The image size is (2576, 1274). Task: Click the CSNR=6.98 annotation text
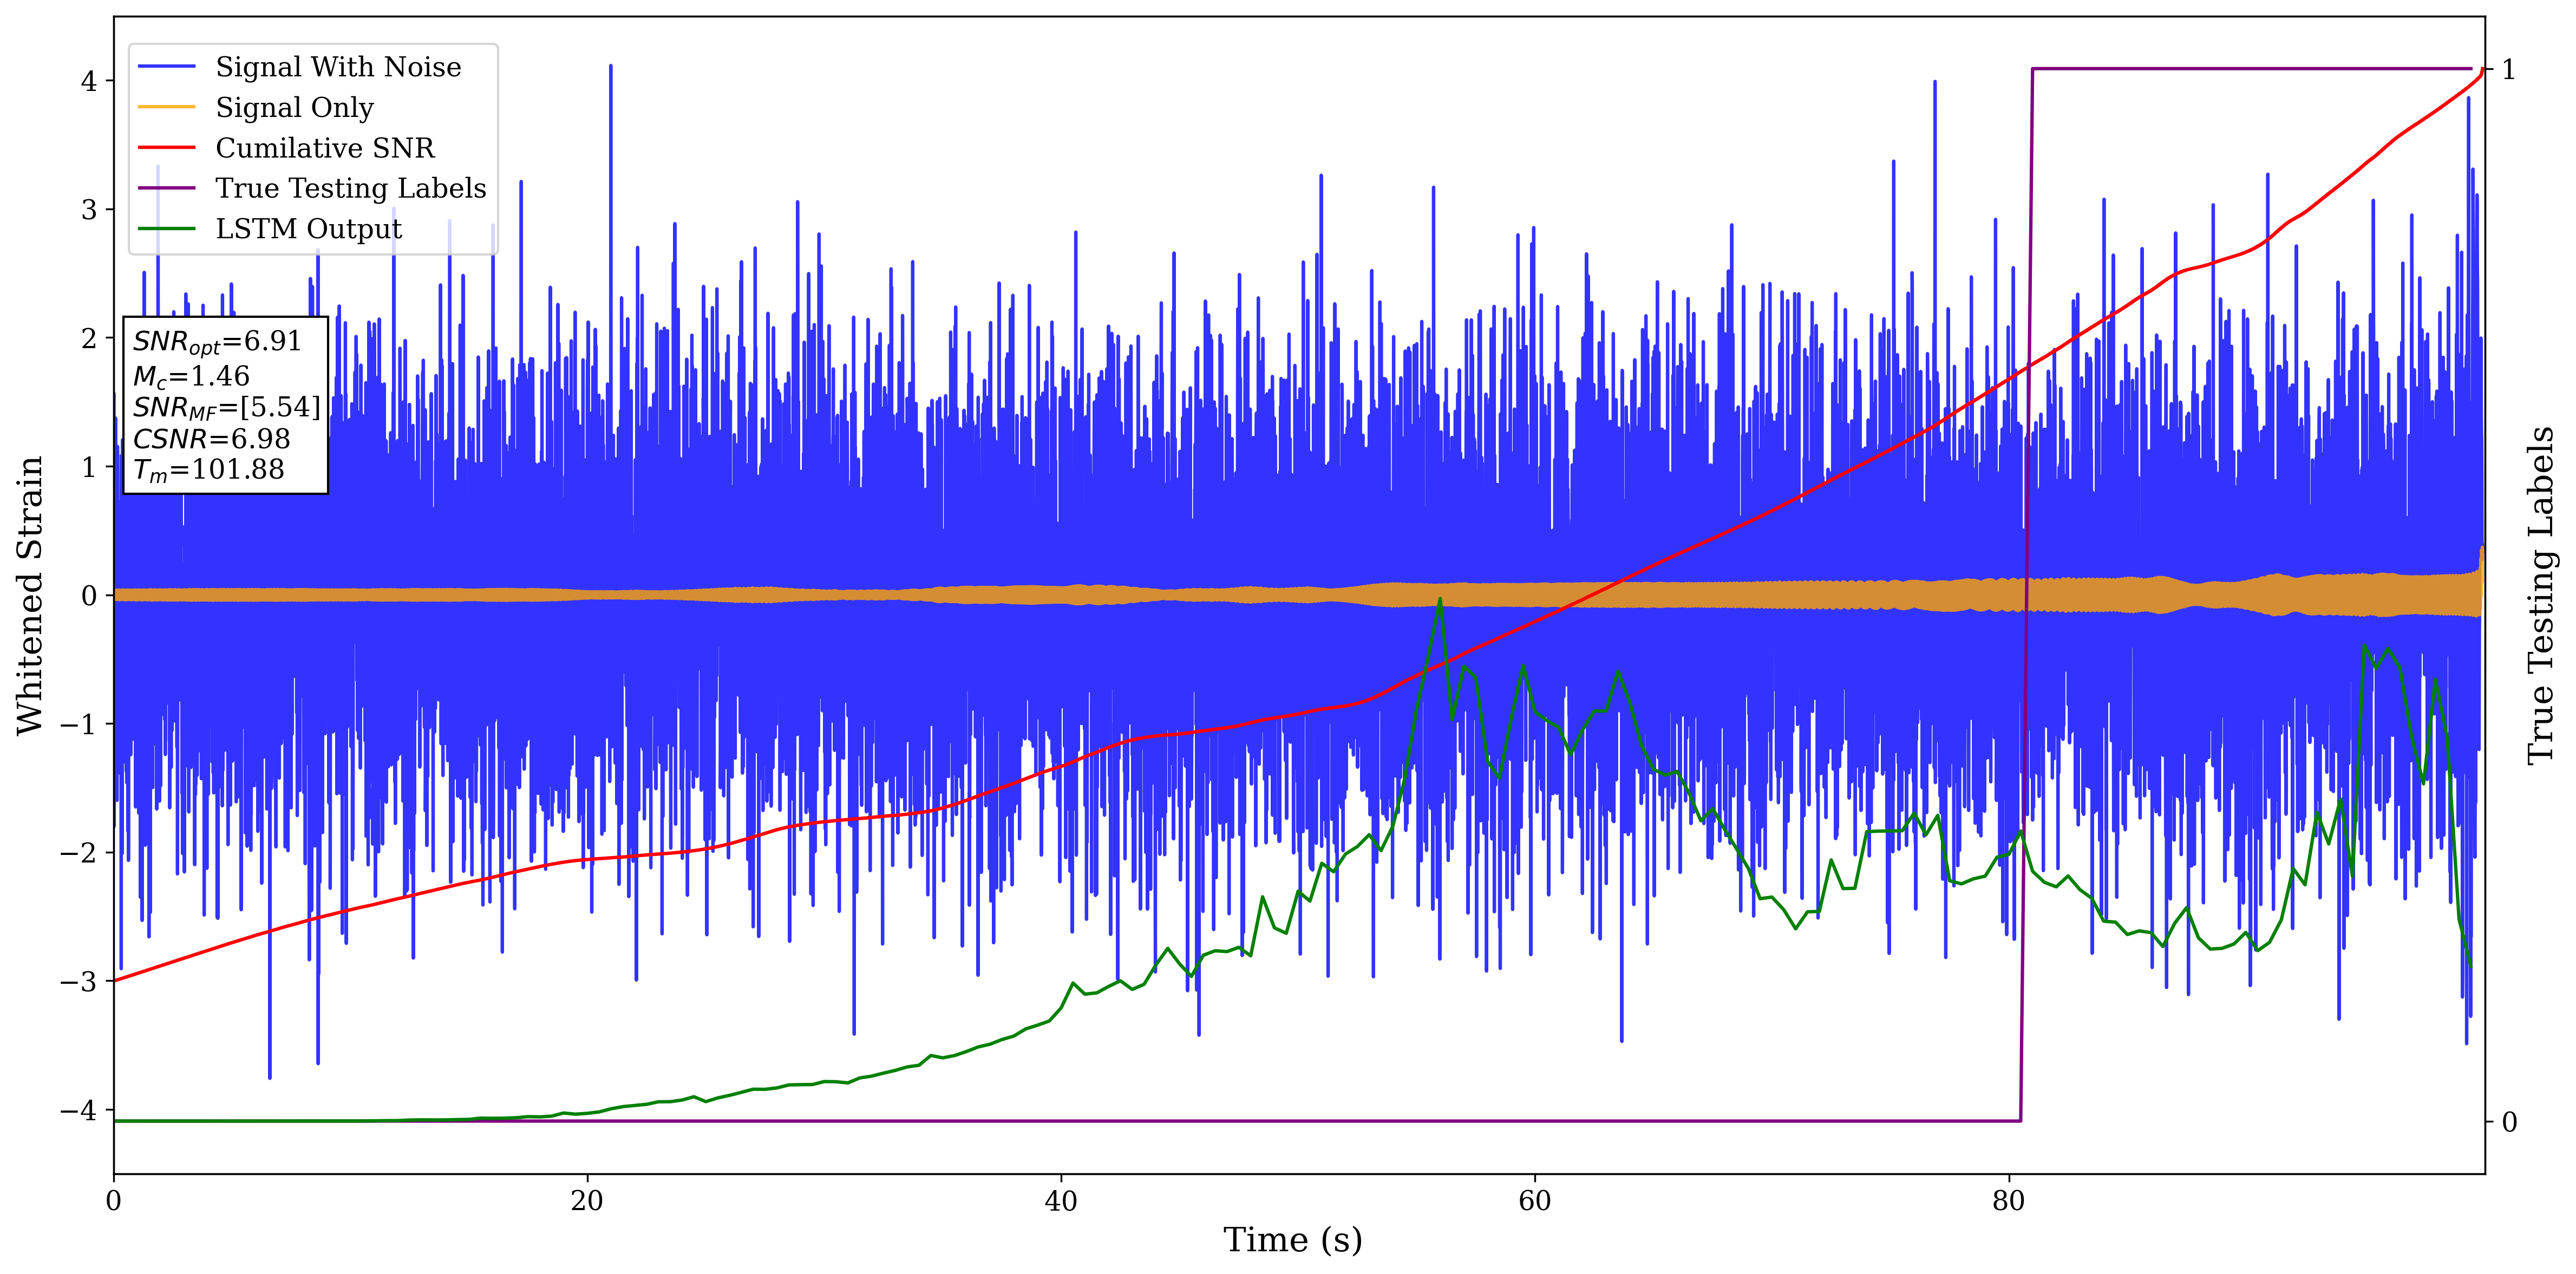(212, 439)
